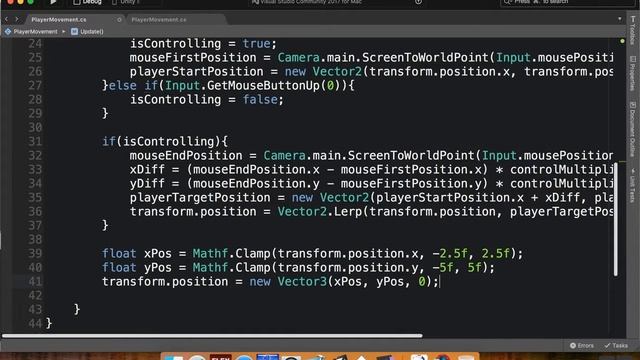640x360 pixels.
Task: Click '-5f' on line 40
Action: (442, 268)
